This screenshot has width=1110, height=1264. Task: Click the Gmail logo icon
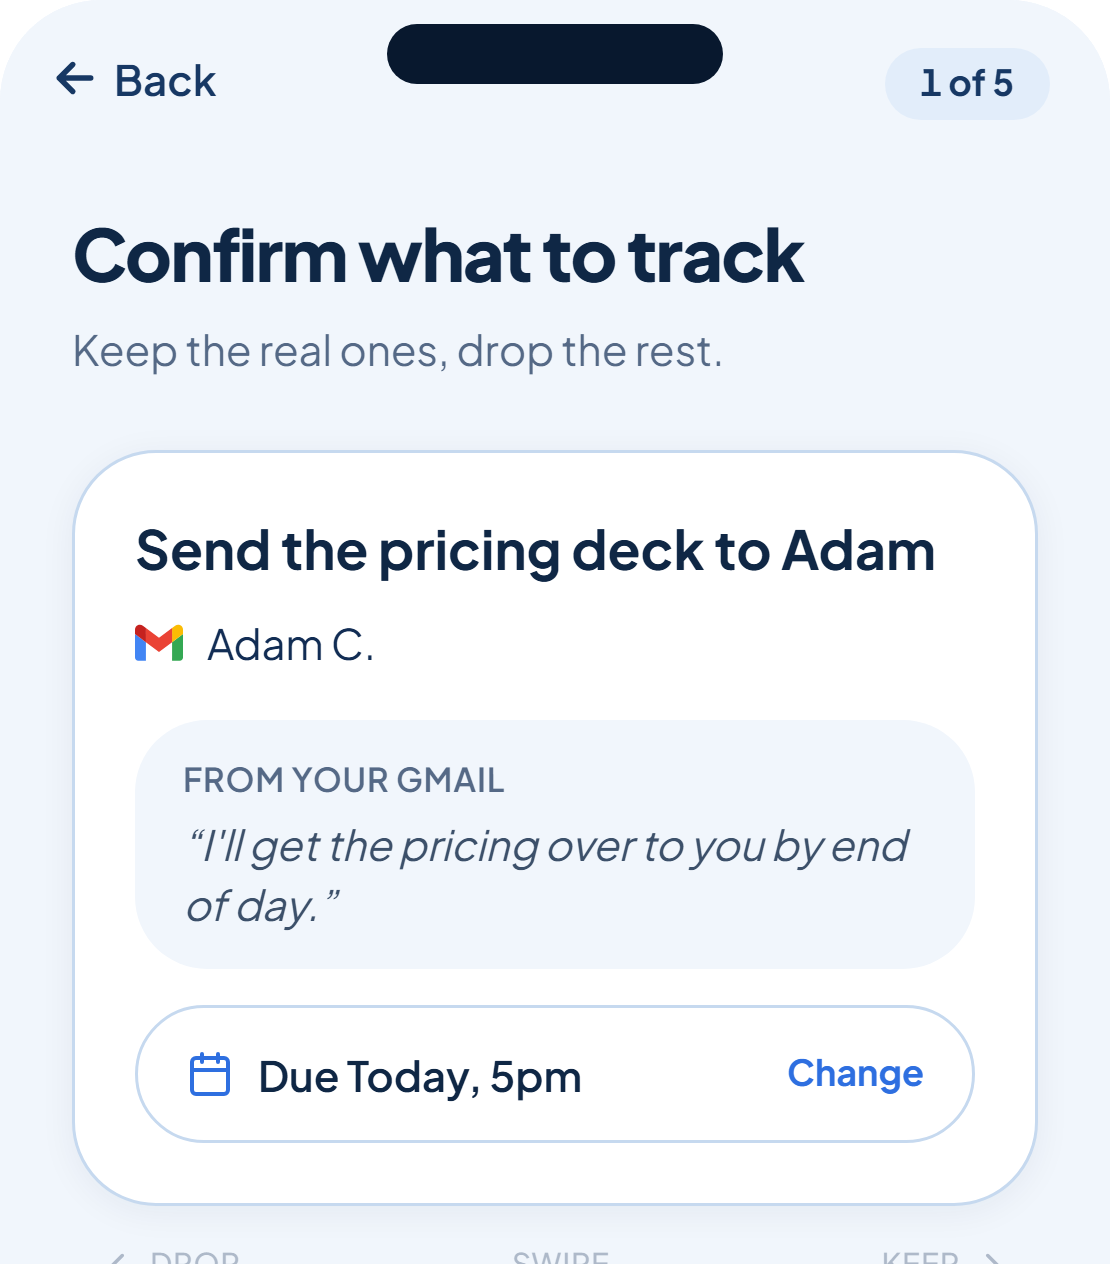coord(159,643)
